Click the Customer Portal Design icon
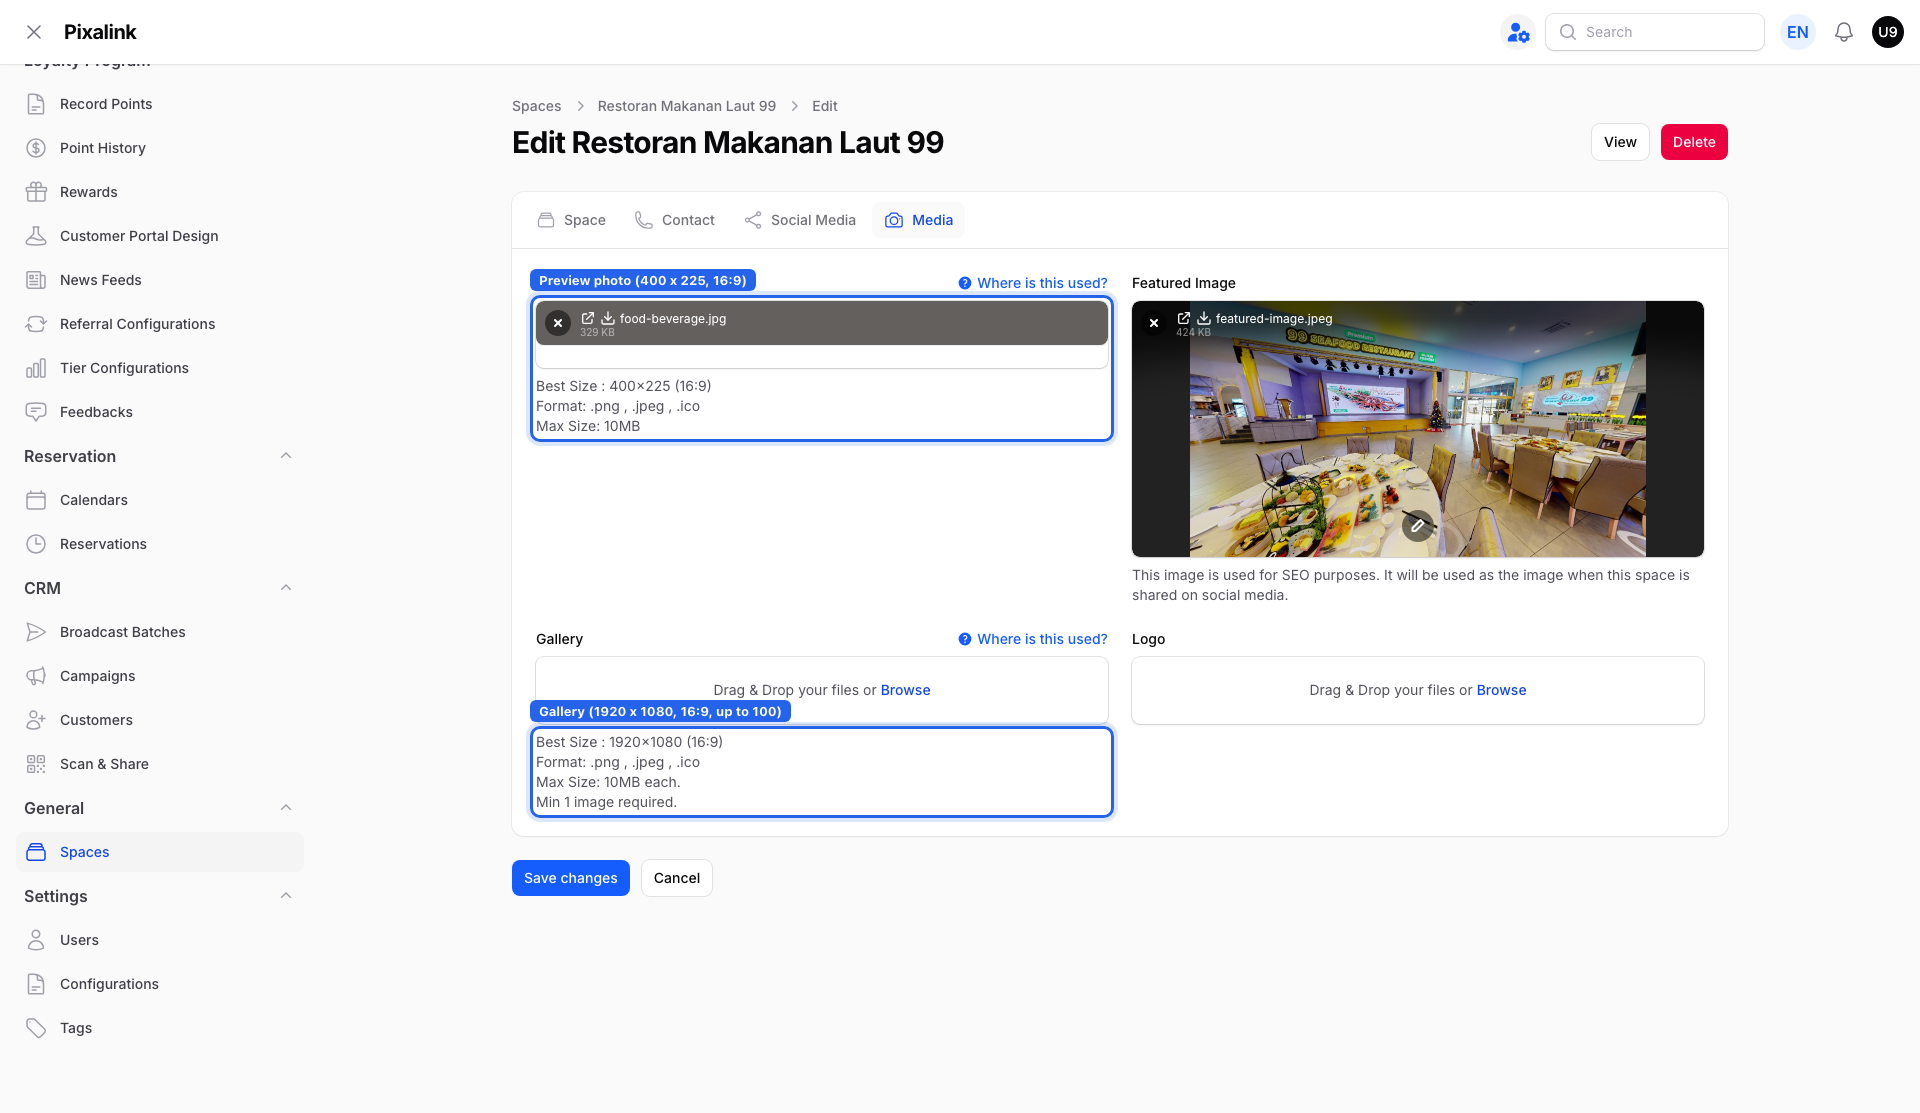This screenshot has width=1920, height=1113. [36, 236]
